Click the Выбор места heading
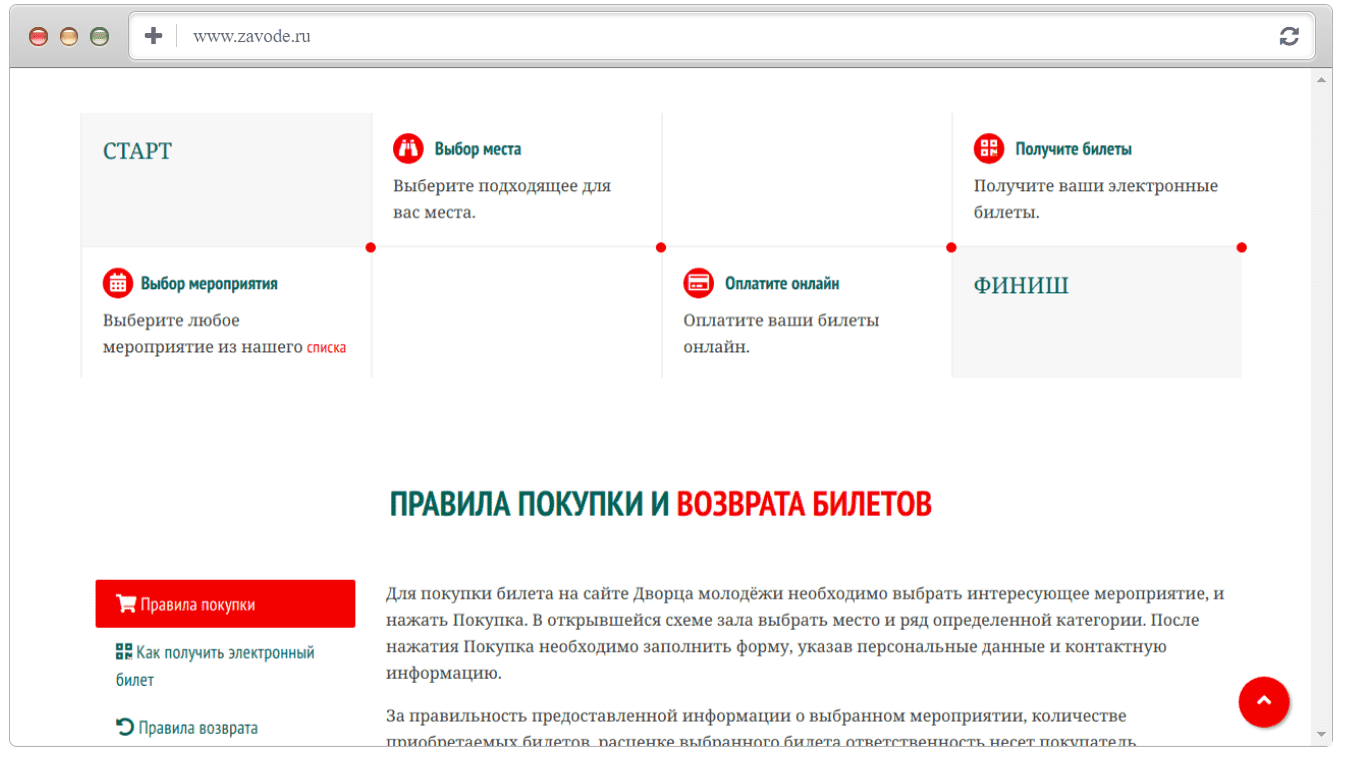 click(478, 149)
